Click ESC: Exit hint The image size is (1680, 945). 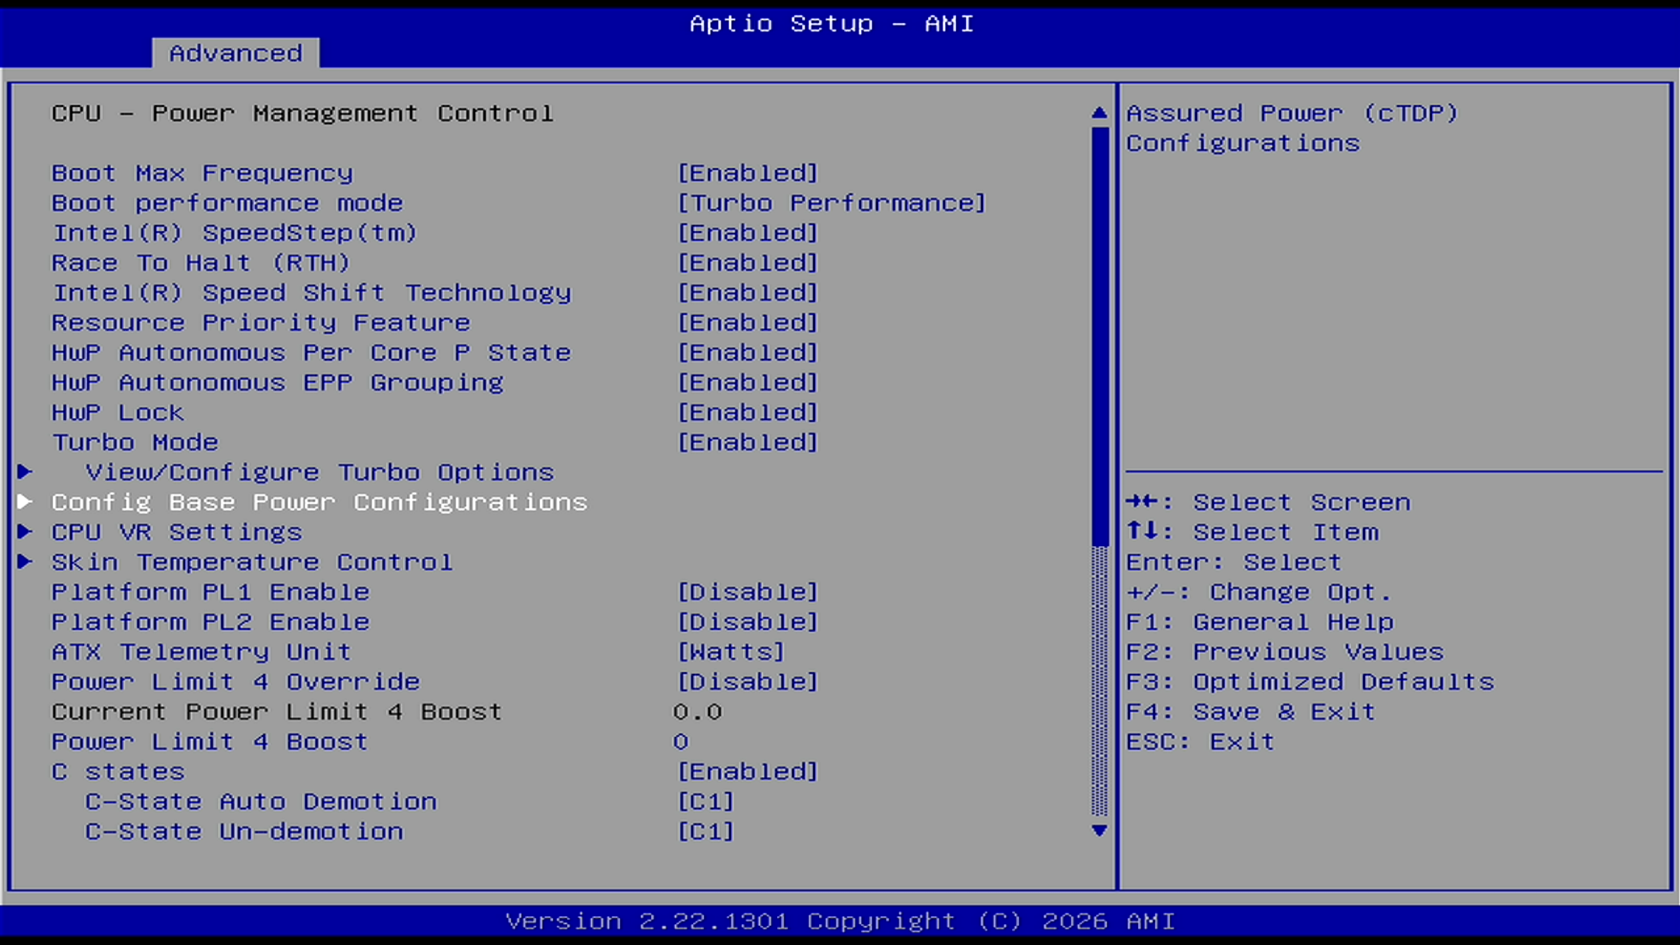pos(1201,742)
